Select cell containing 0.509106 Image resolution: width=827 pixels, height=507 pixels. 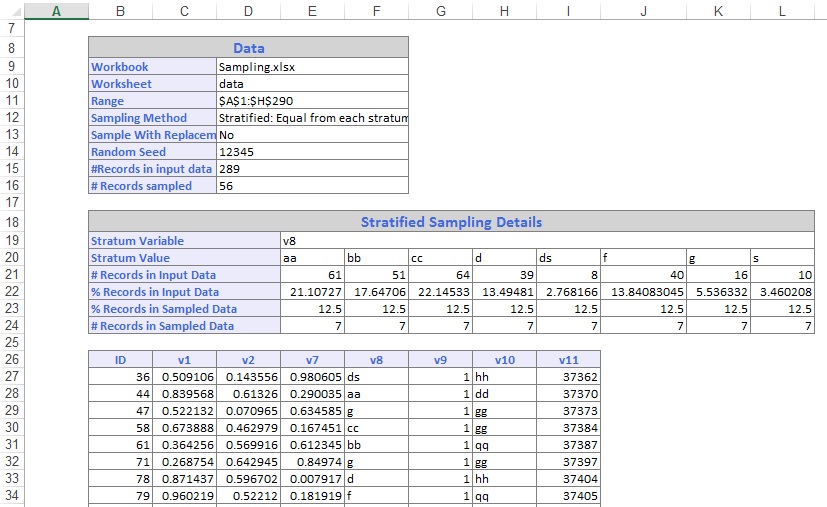pos(184,377)
